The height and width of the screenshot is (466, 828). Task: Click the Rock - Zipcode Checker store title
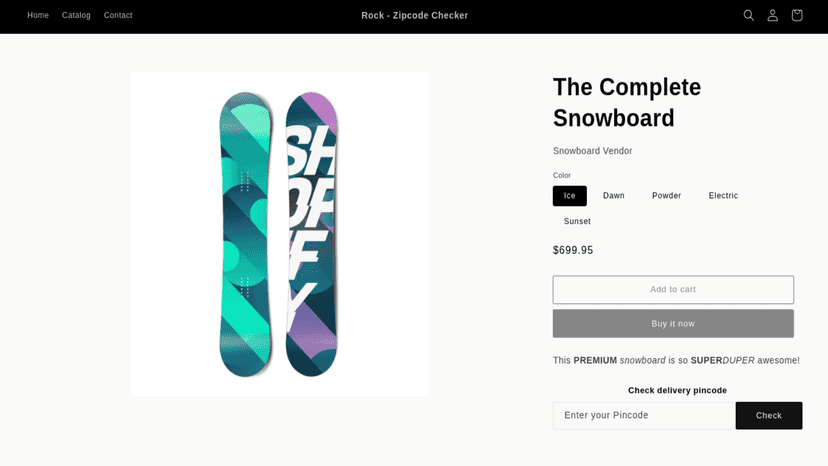coord(415,15)
